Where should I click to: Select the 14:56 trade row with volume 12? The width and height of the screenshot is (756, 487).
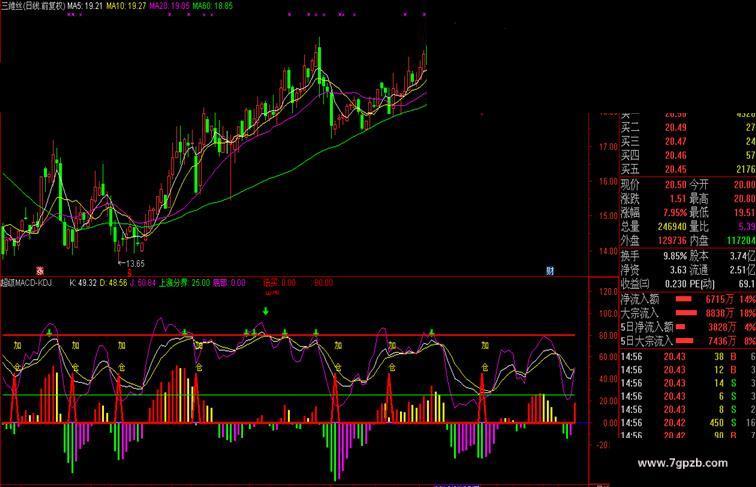tap(688, 370)
